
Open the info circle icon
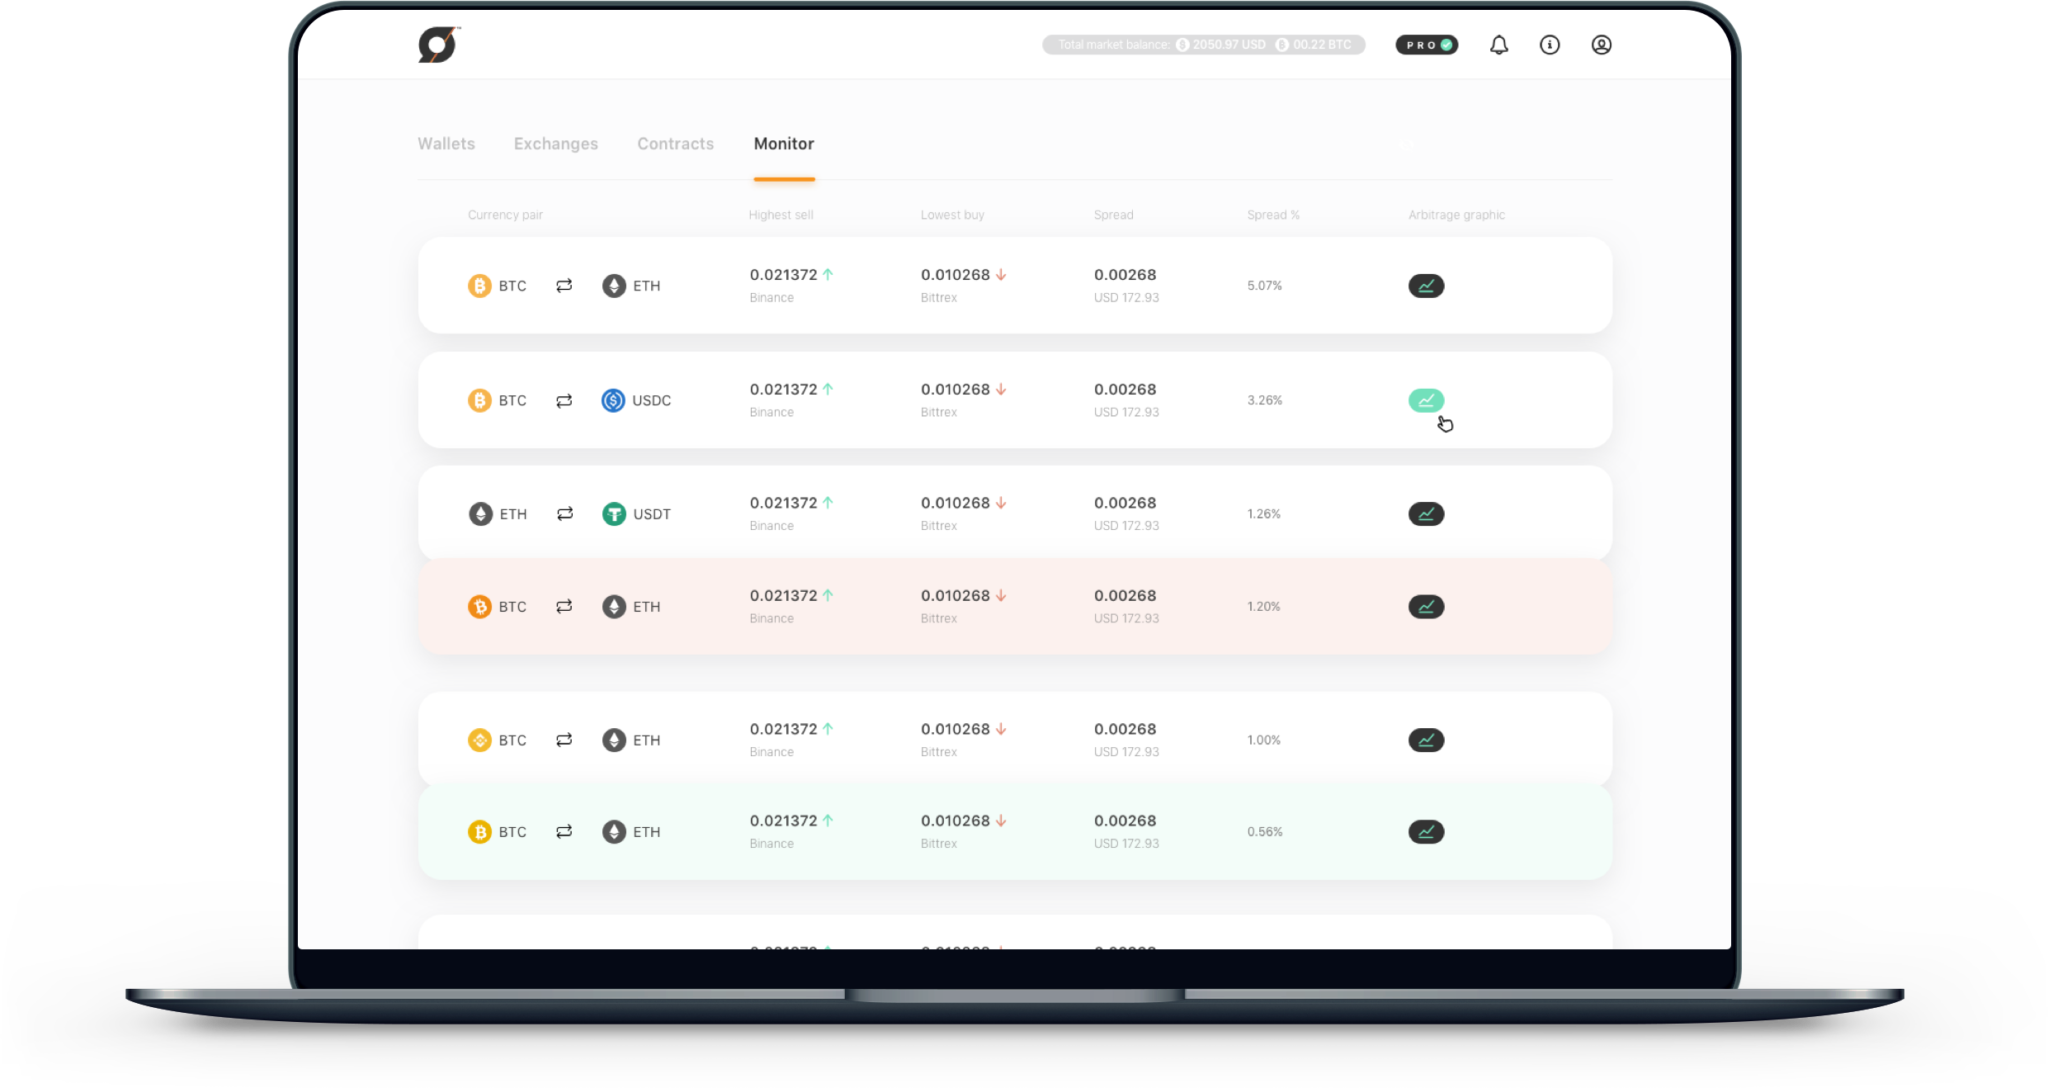pyautogui.click(x=1550, y=45)
